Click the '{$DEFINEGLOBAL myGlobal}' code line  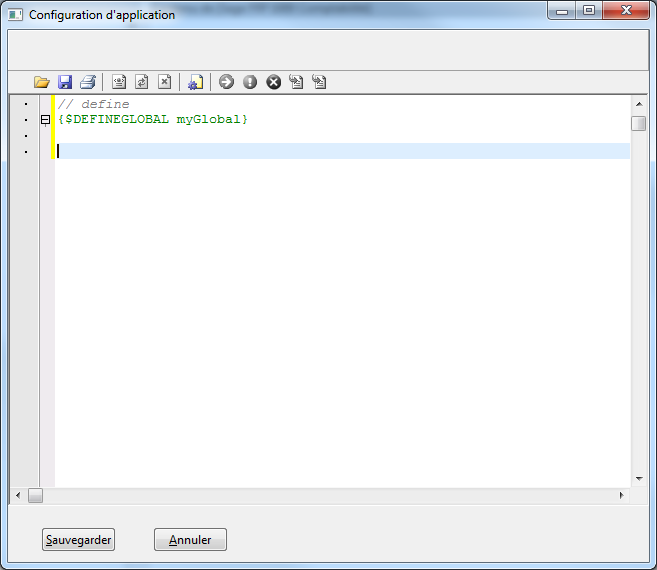[153, 119]
